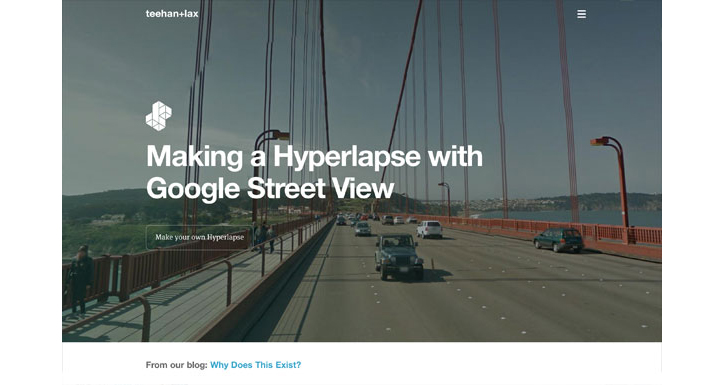Image resolution: width=724 pixels, height=385 pixels.
Task: Open the 'Why Does This Exist?' blog link
Action: coord(255,365)
